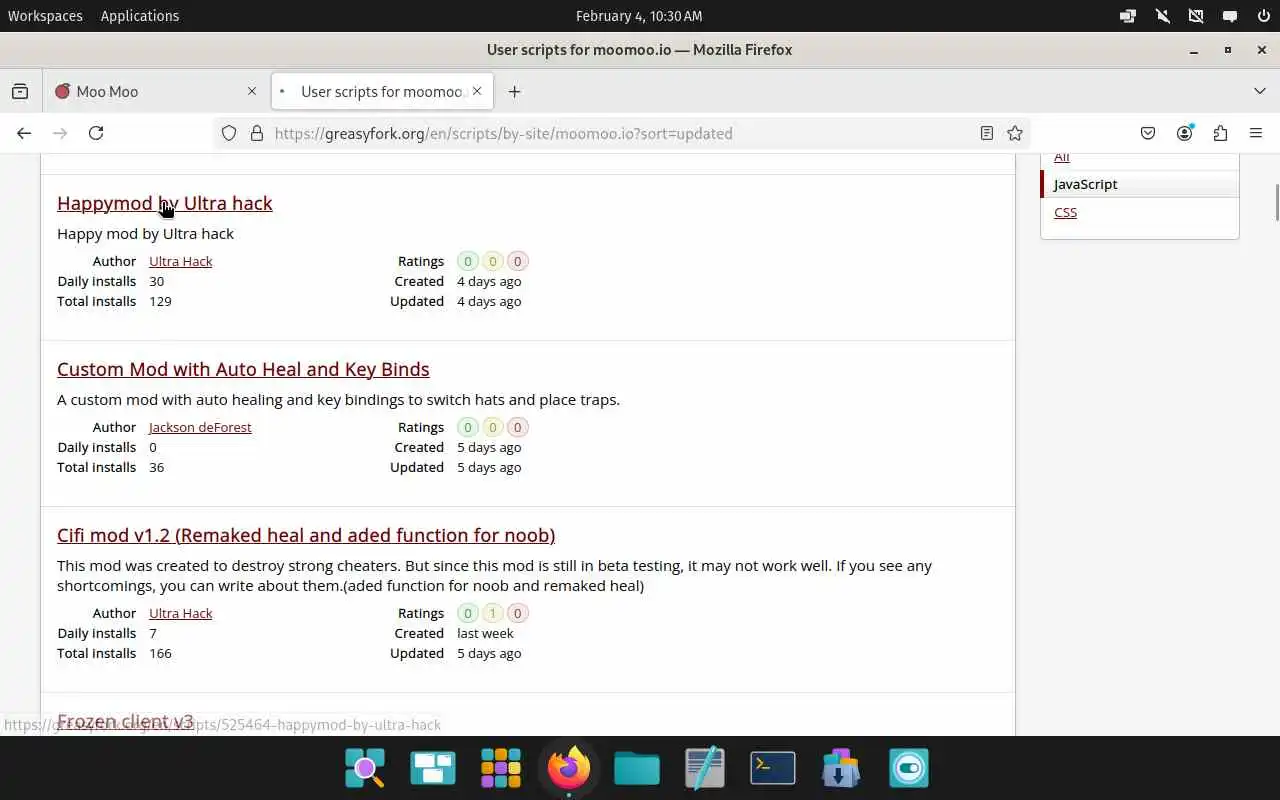Click the Cifi mod 'last week' created date

(485, 633)
